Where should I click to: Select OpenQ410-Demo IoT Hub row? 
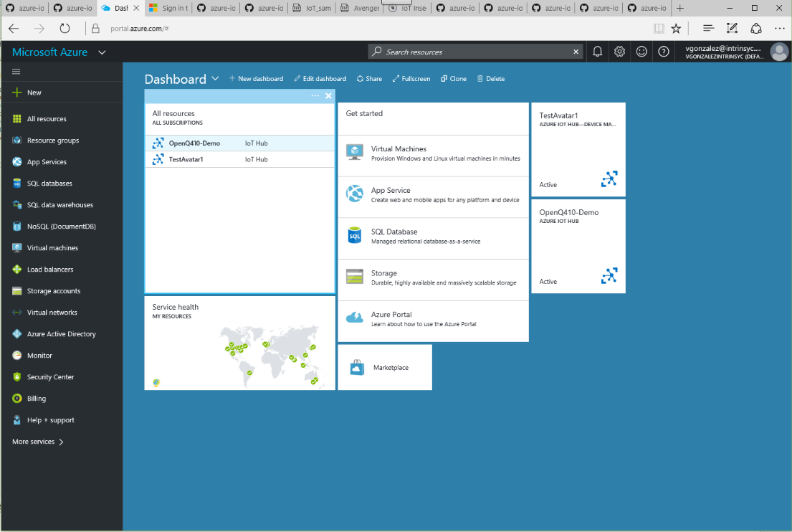point(240,143)
